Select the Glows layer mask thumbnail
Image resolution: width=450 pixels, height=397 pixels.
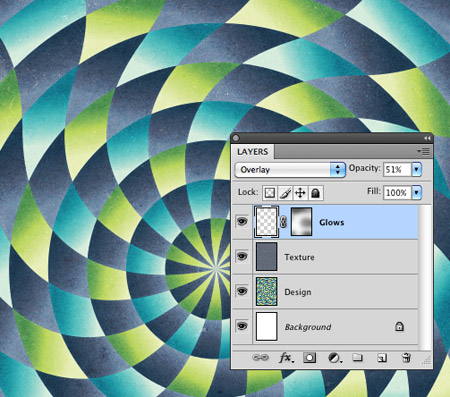[302, 222]
